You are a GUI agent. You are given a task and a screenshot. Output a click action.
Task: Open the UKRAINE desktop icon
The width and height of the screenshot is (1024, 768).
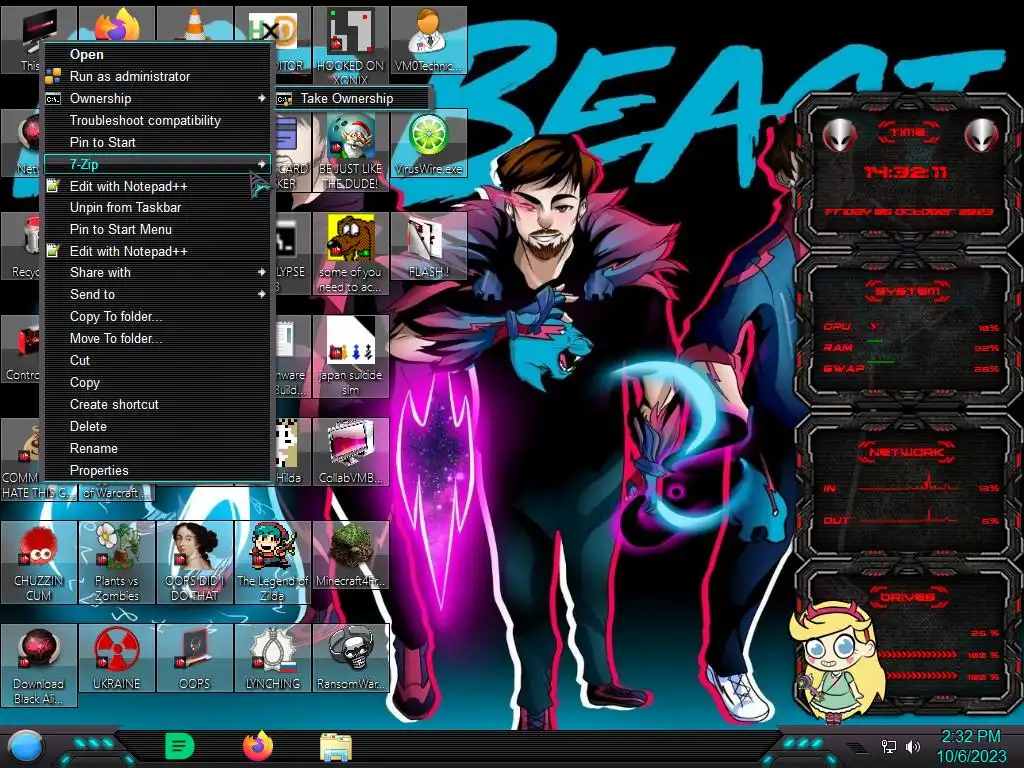[x=117, y=658]
